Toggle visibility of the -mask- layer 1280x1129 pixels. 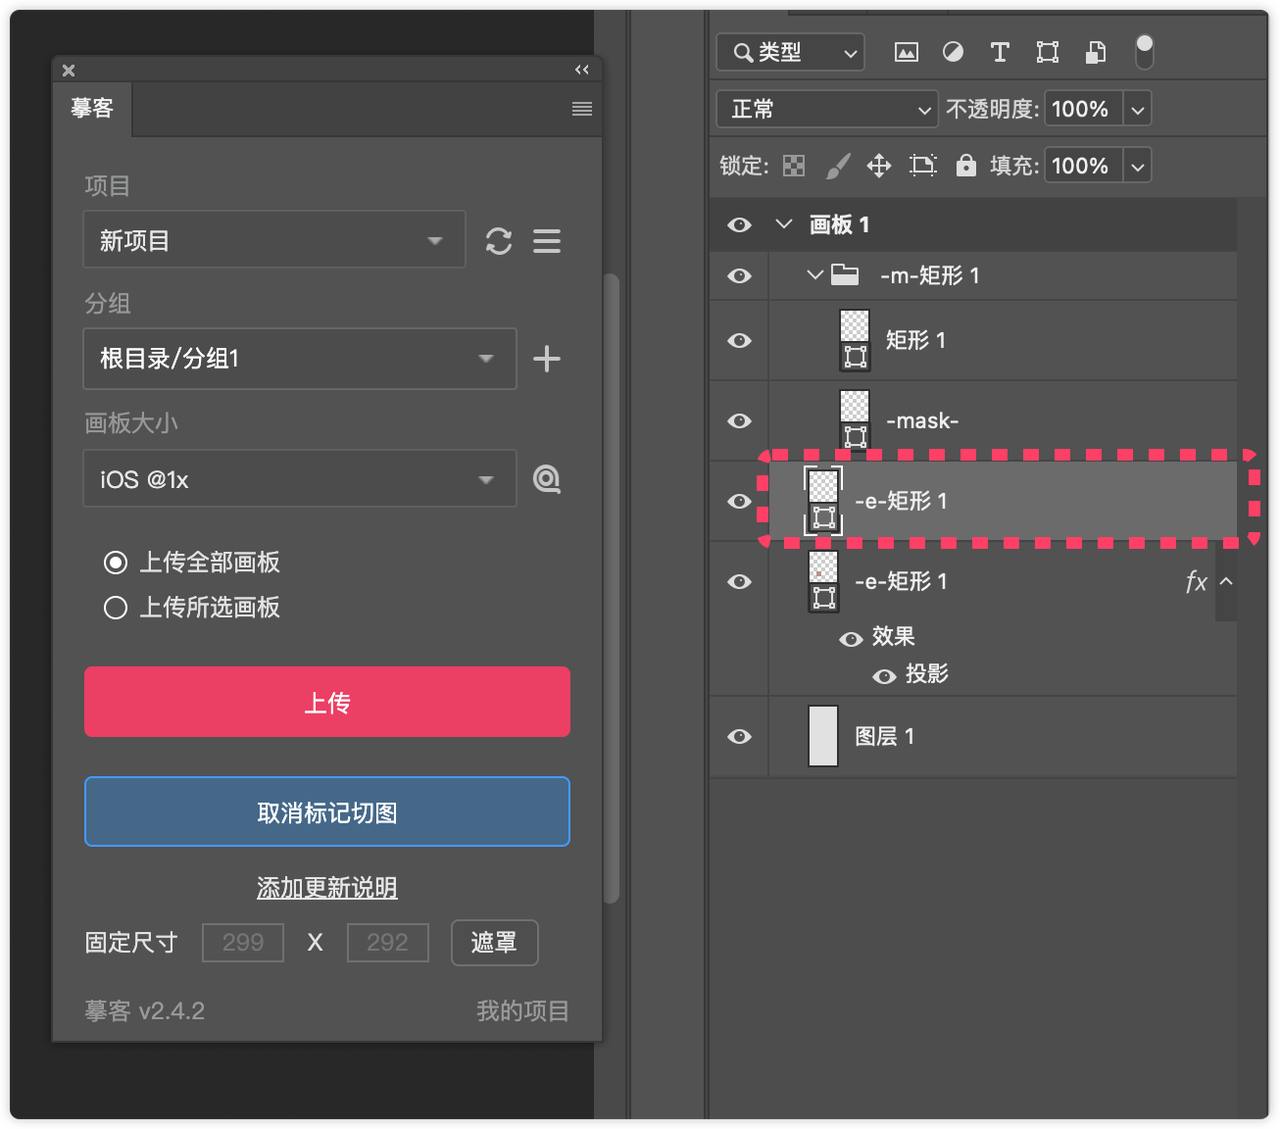click(738, 421)
